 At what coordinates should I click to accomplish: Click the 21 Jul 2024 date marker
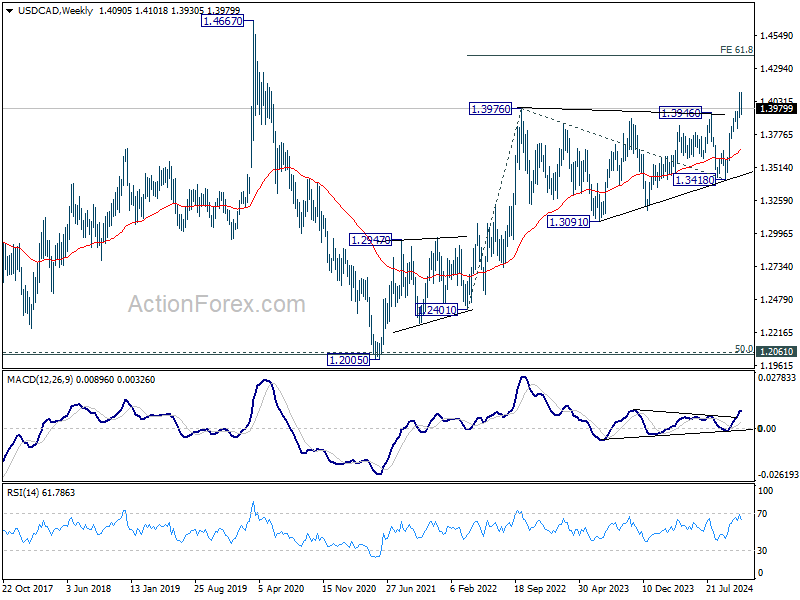click(730, 588)
